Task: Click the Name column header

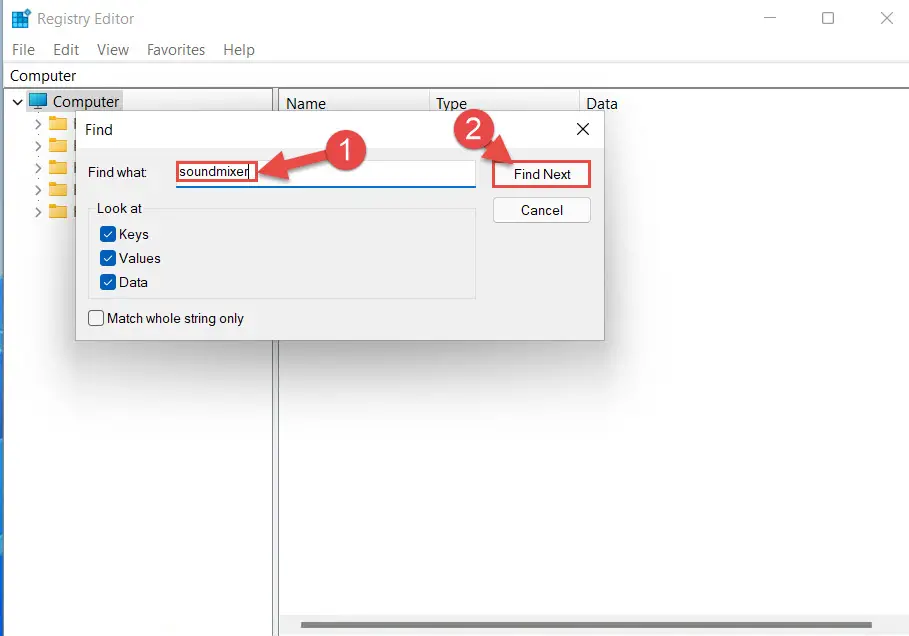Action: coord(354,103)
